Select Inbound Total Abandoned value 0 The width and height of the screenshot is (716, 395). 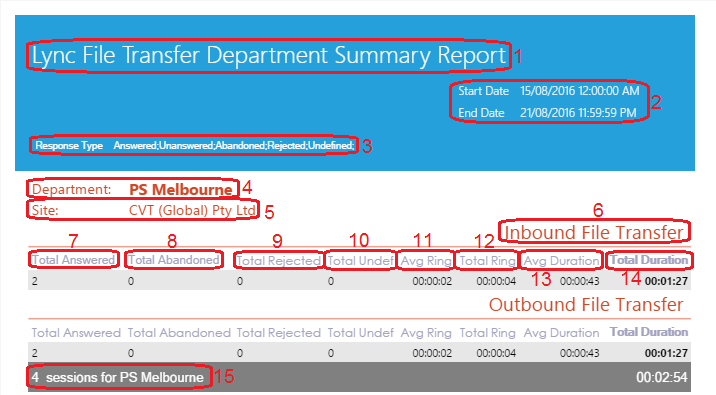click(131, 281)
